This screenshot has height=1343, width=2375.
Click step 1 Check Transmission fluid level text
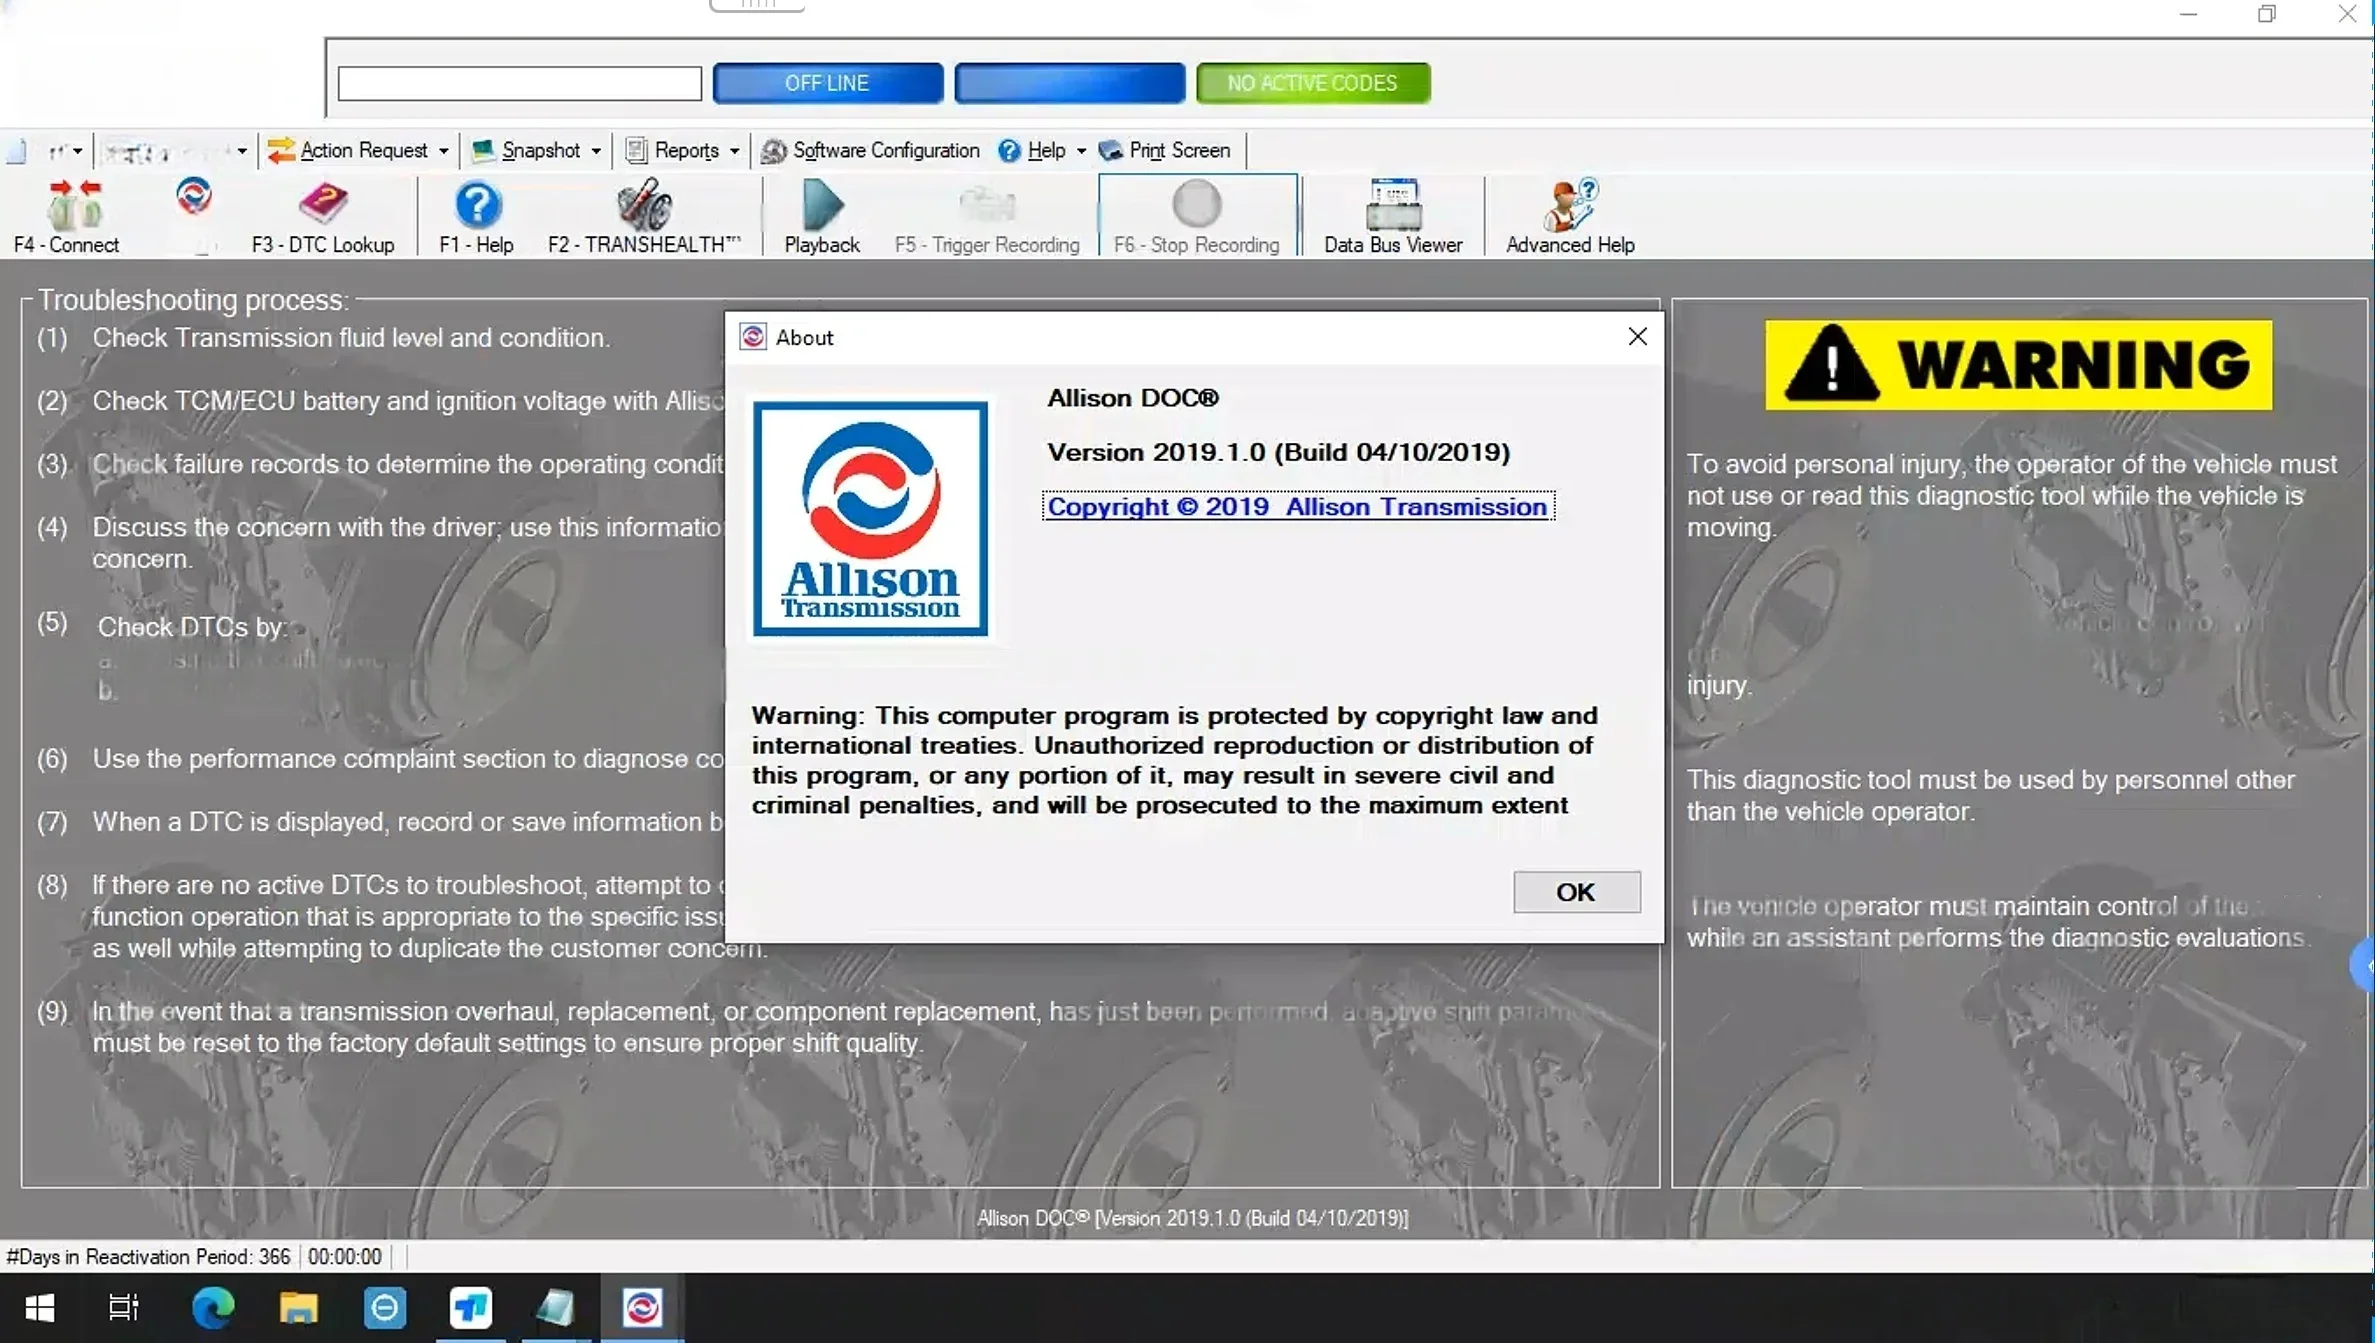351,338
